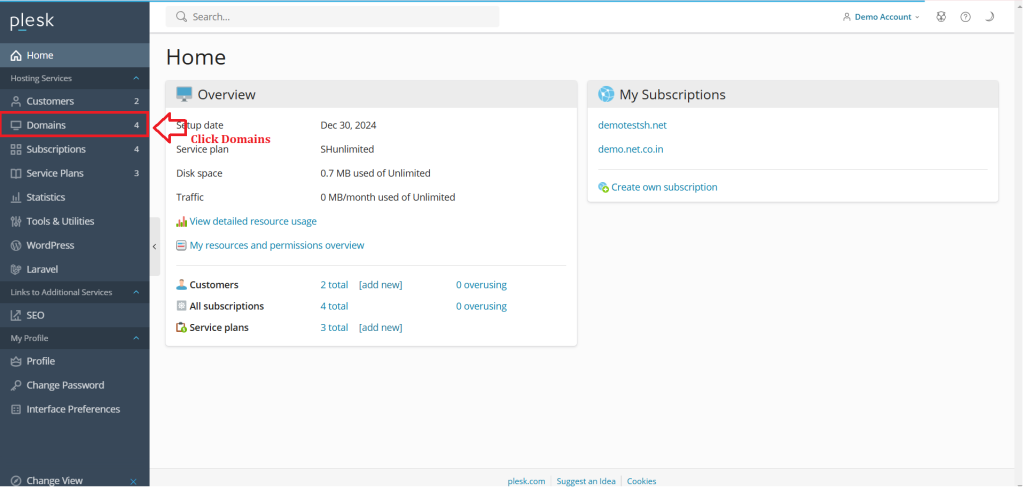Viewport: 1024px width, 490px height.
Task: Toggle dark mode moon icon
Action: click(x=989, y=17)
